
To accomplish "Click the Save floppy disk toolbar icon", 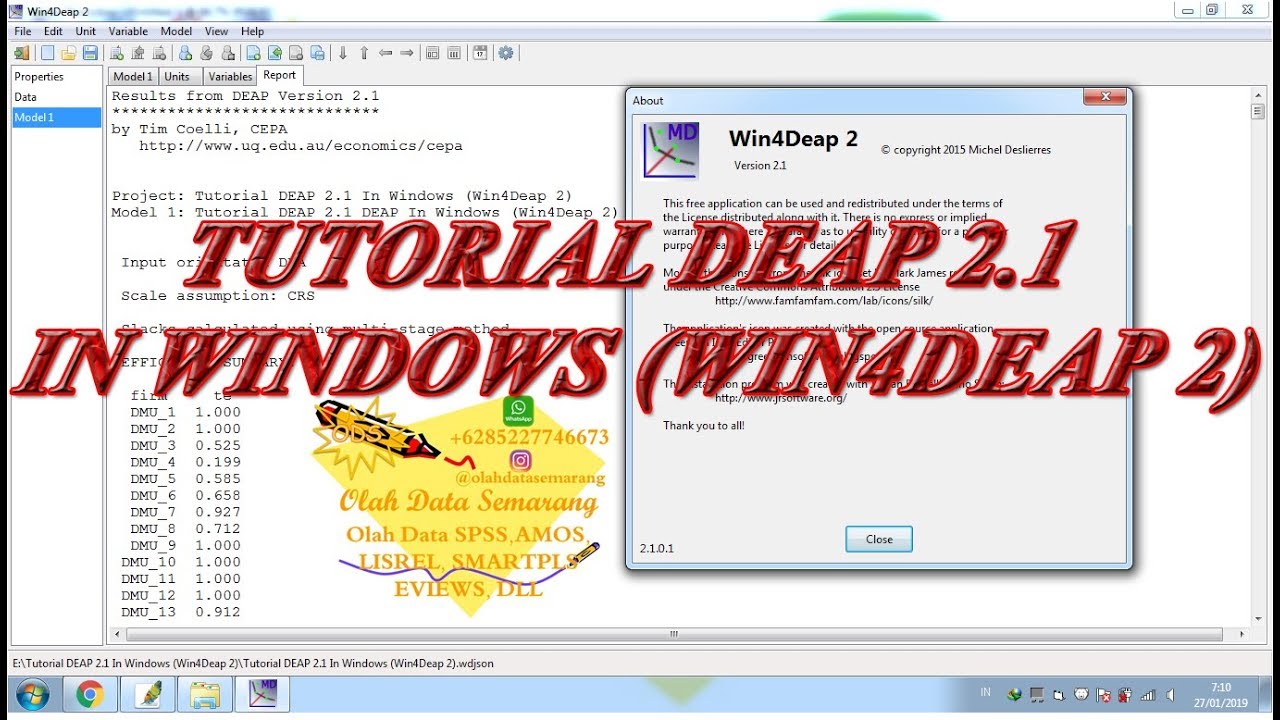I will 90,53.
